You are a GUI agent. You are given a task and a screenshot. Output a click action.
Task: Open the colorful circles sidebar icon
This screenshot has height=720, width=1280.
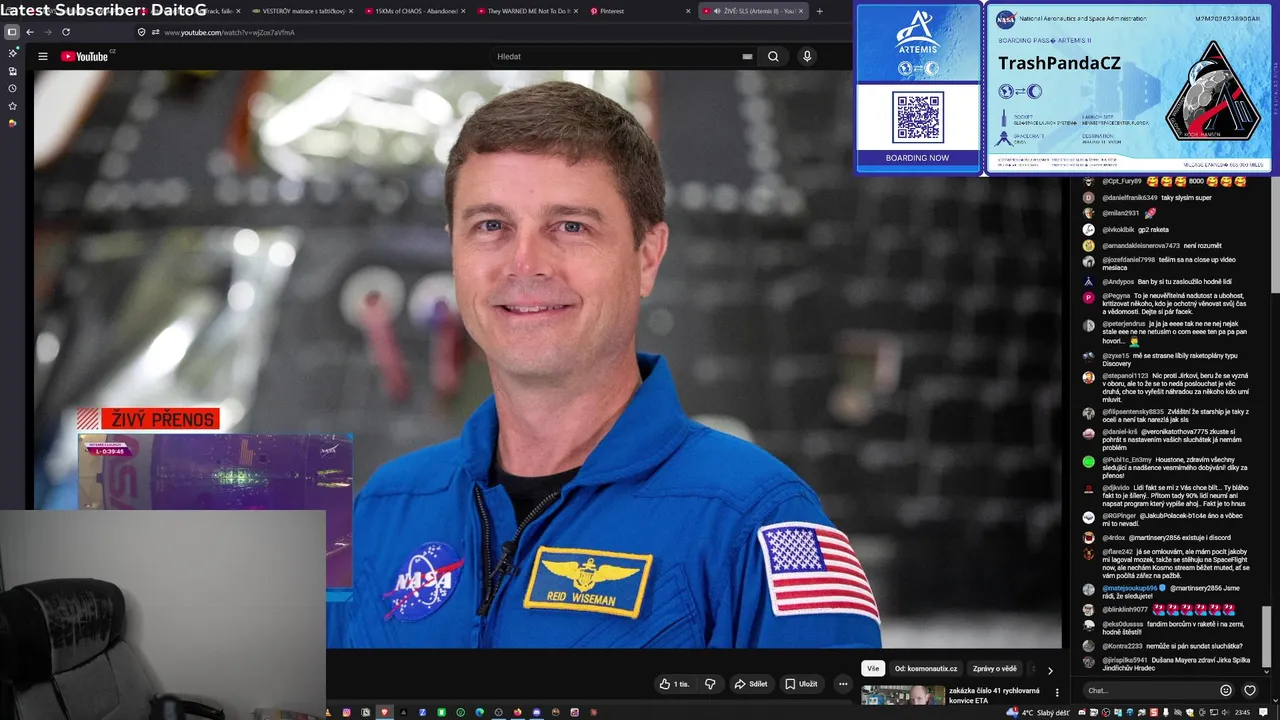click(x=12, y=123)
